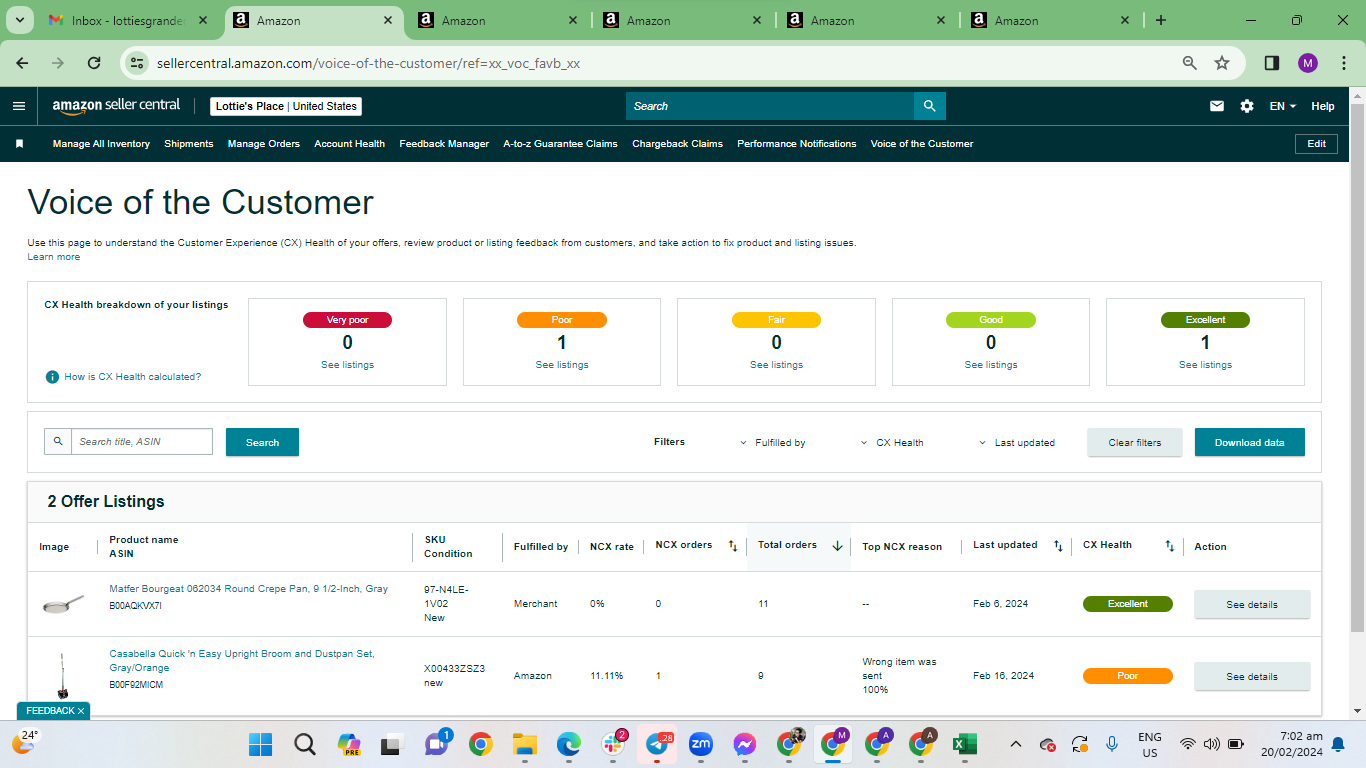Open the EN language dropdown
Image resolution: width=1366 pixels, height=768 pixels.
pos(1283,106)
